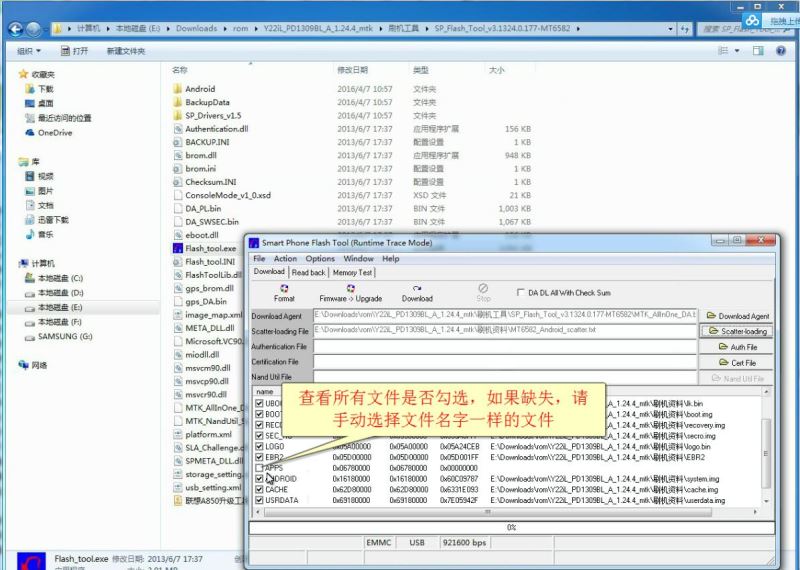This screenshot has width=800, height=570.
Task: Expand the 计算机 breadcrumb arrow
Action: click(108, 29)
